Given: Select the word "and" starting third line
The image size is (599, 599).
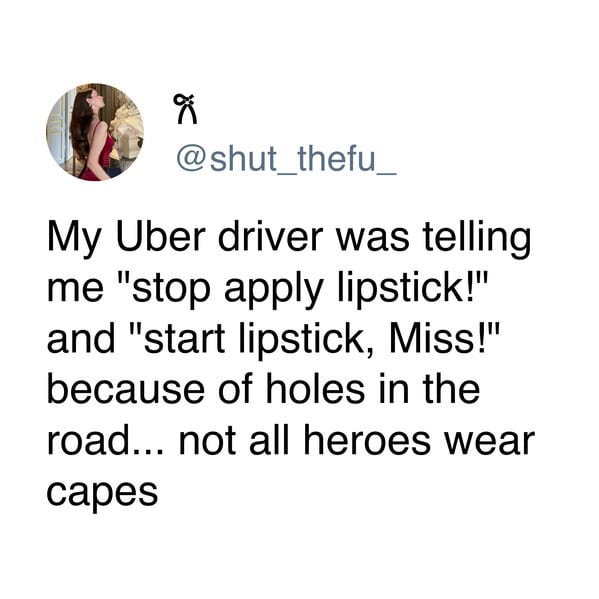Looking at the screenshot, I should pyautogui.click(x=81, y=339).
